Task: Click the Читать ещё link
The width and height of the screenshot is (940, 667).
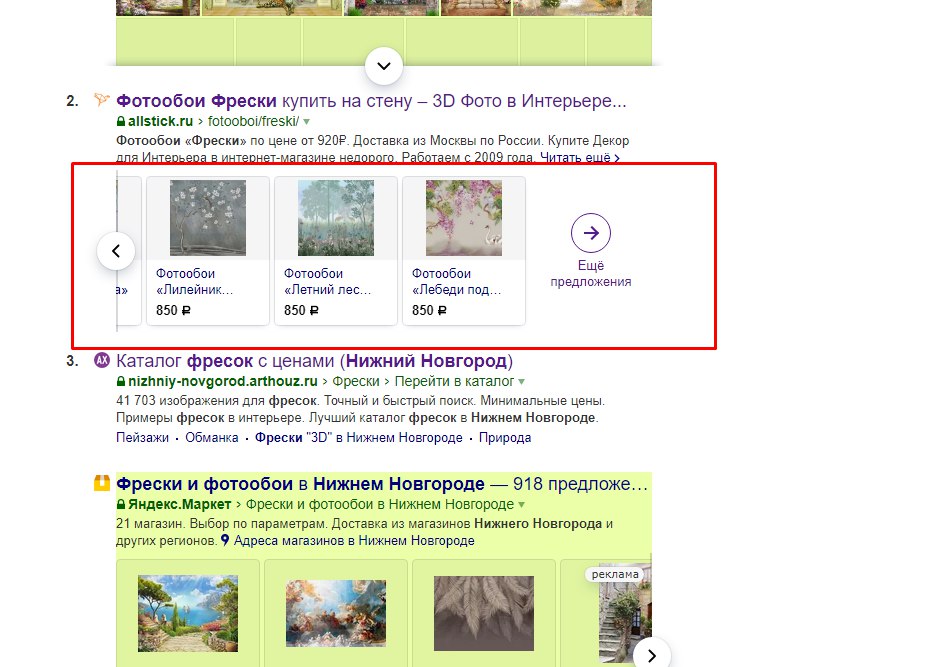Action: click(580, 158)
